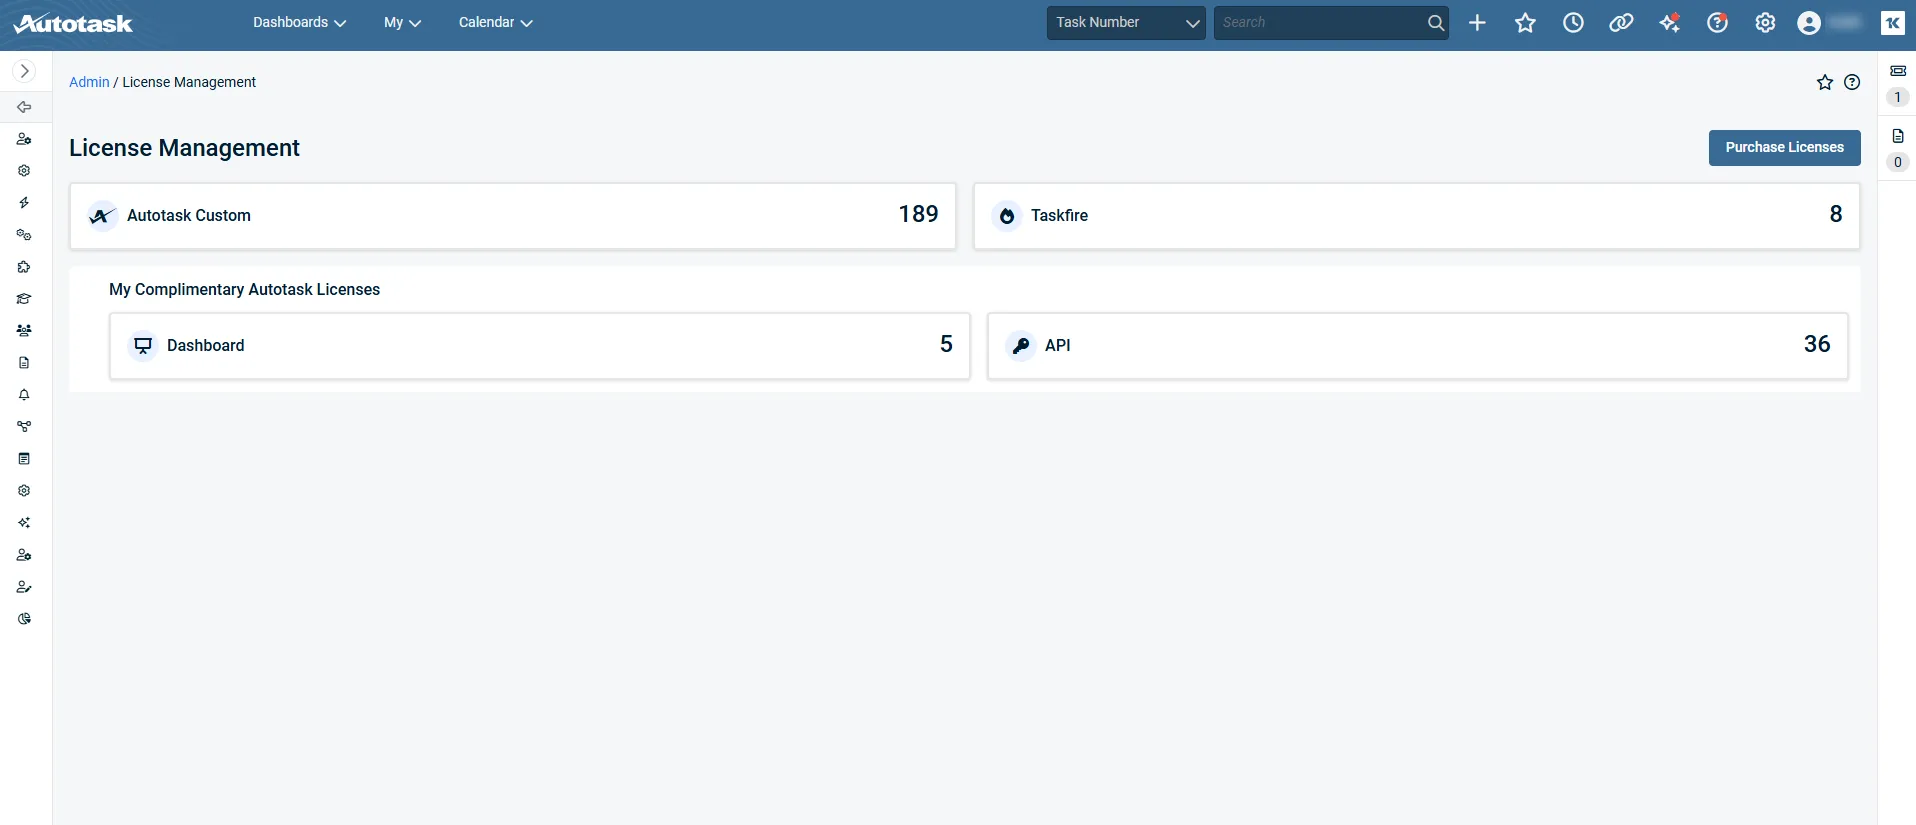Image resolution: width=1916 pixels, height=825 pixels.
Task: Click the Purchase Licenses button
Action: (x=1784, y=147)
